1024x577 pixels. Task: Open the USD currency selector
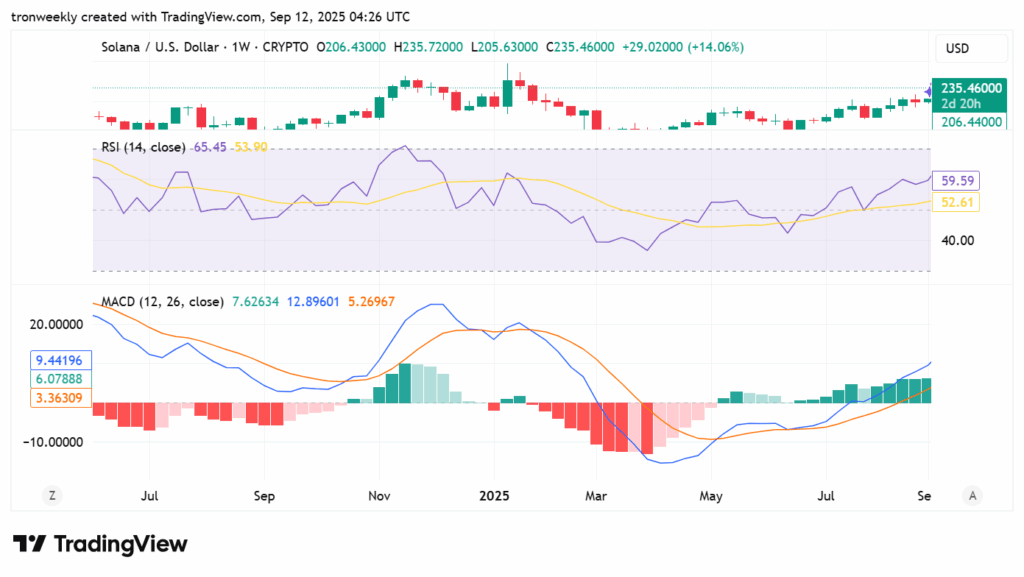tap(971, 48)
